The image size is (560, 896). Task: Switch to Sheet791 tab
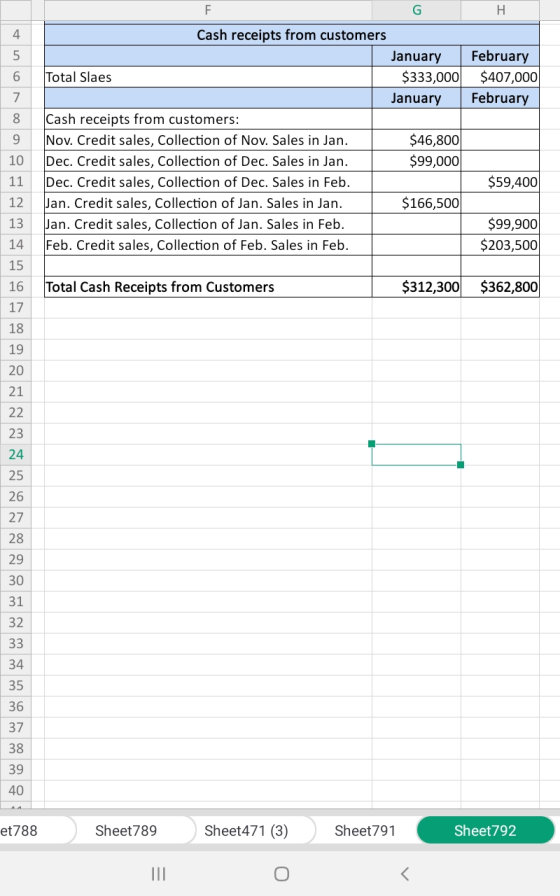click(365, 830)
